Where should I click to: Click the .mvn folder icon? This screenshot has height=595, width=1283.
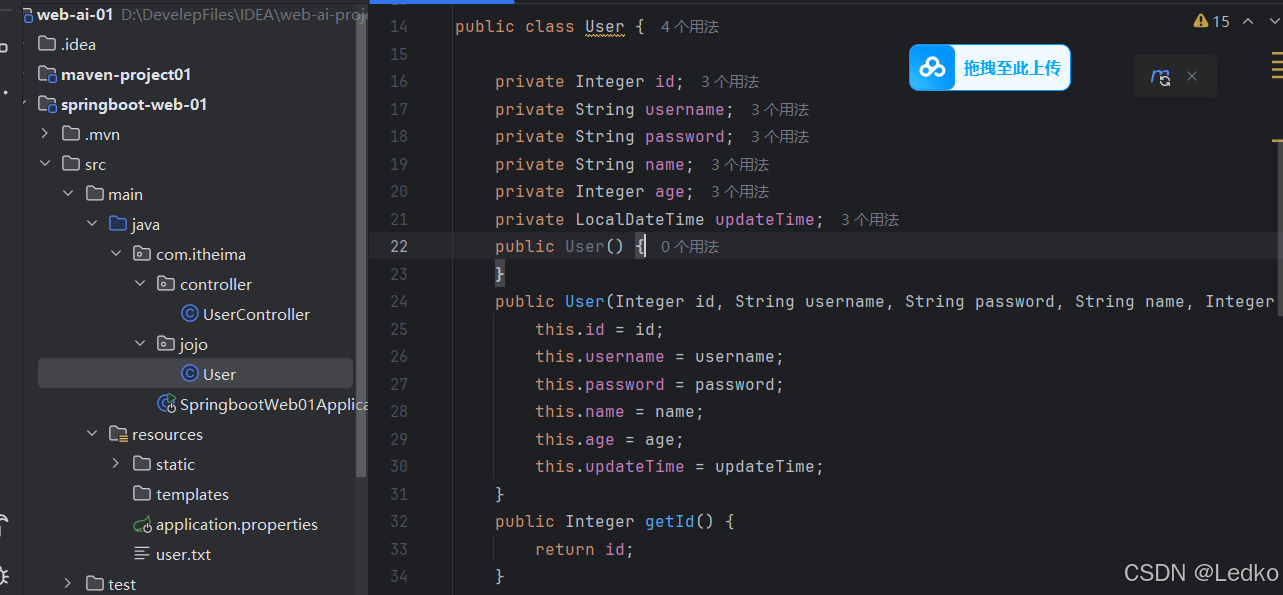(x=71, y=134)
